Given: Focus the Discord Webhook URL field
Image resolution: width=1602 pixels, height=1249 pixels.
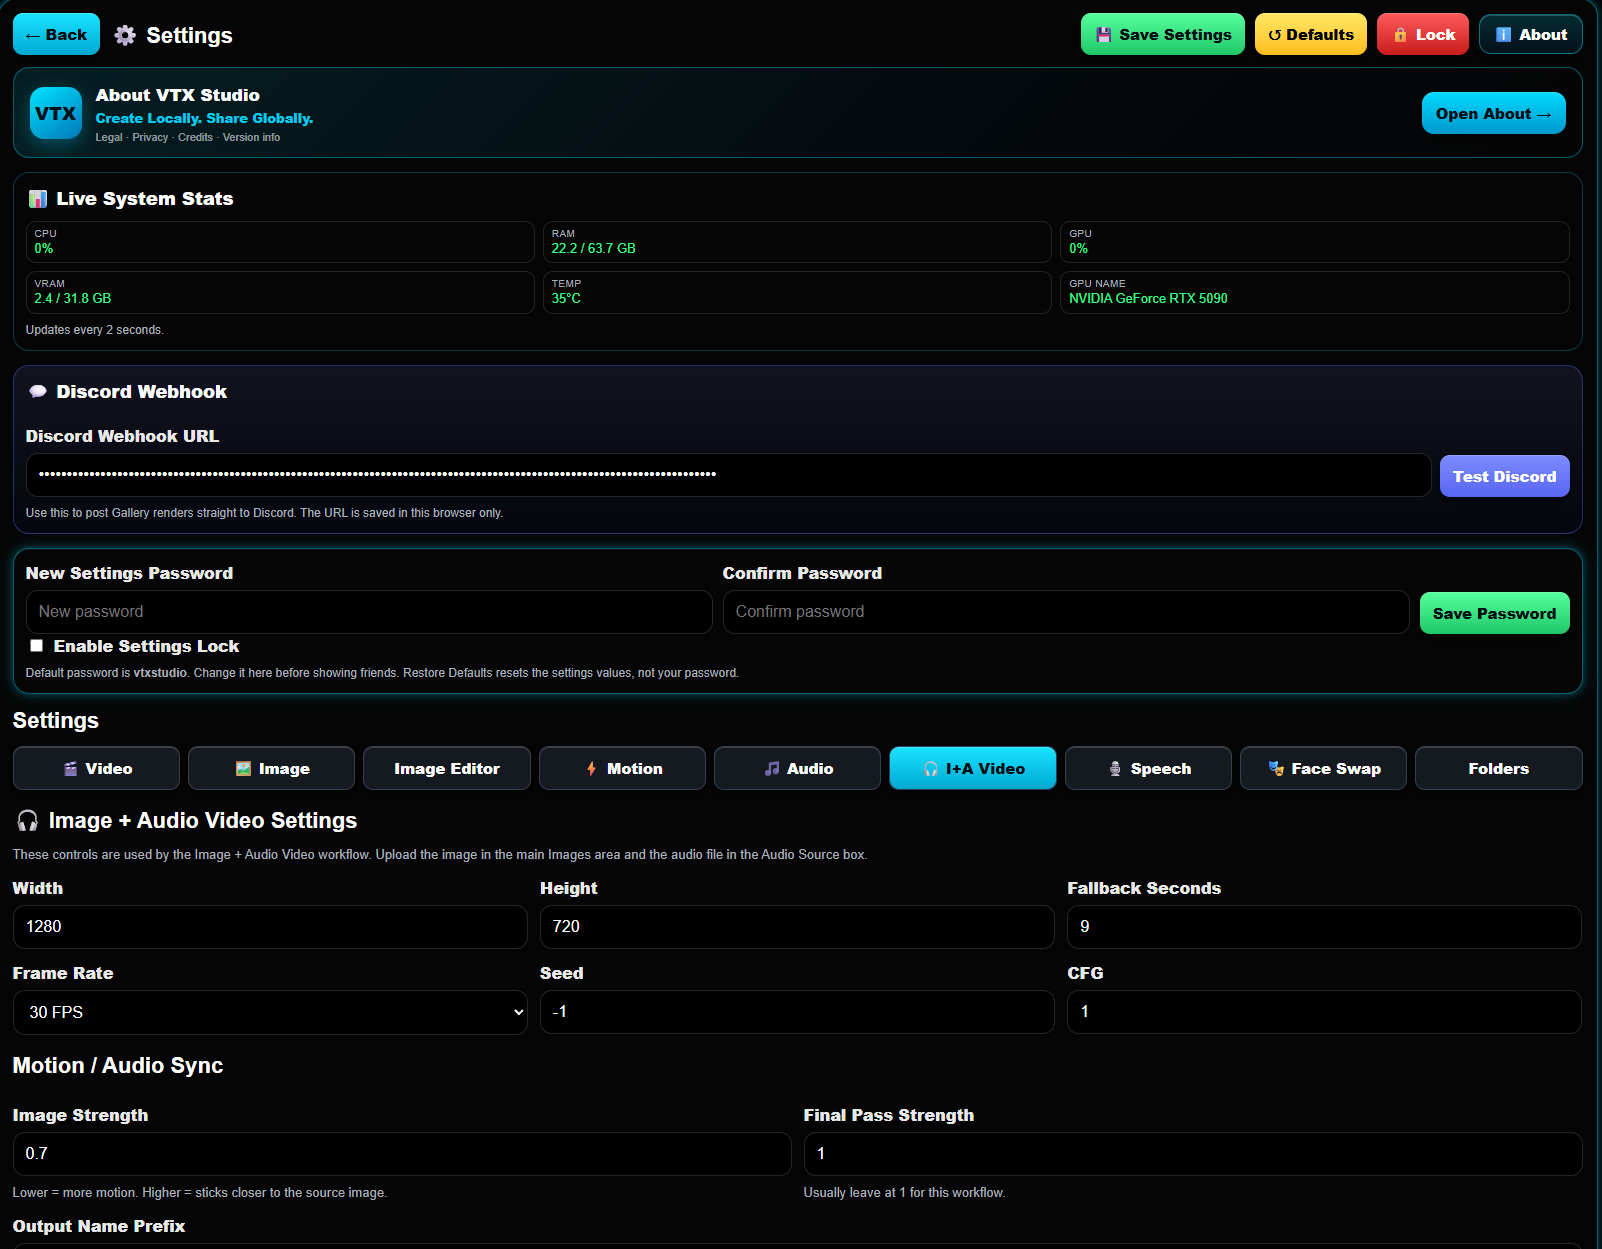Looking at the screenshot, I should (x=728, y=475).
